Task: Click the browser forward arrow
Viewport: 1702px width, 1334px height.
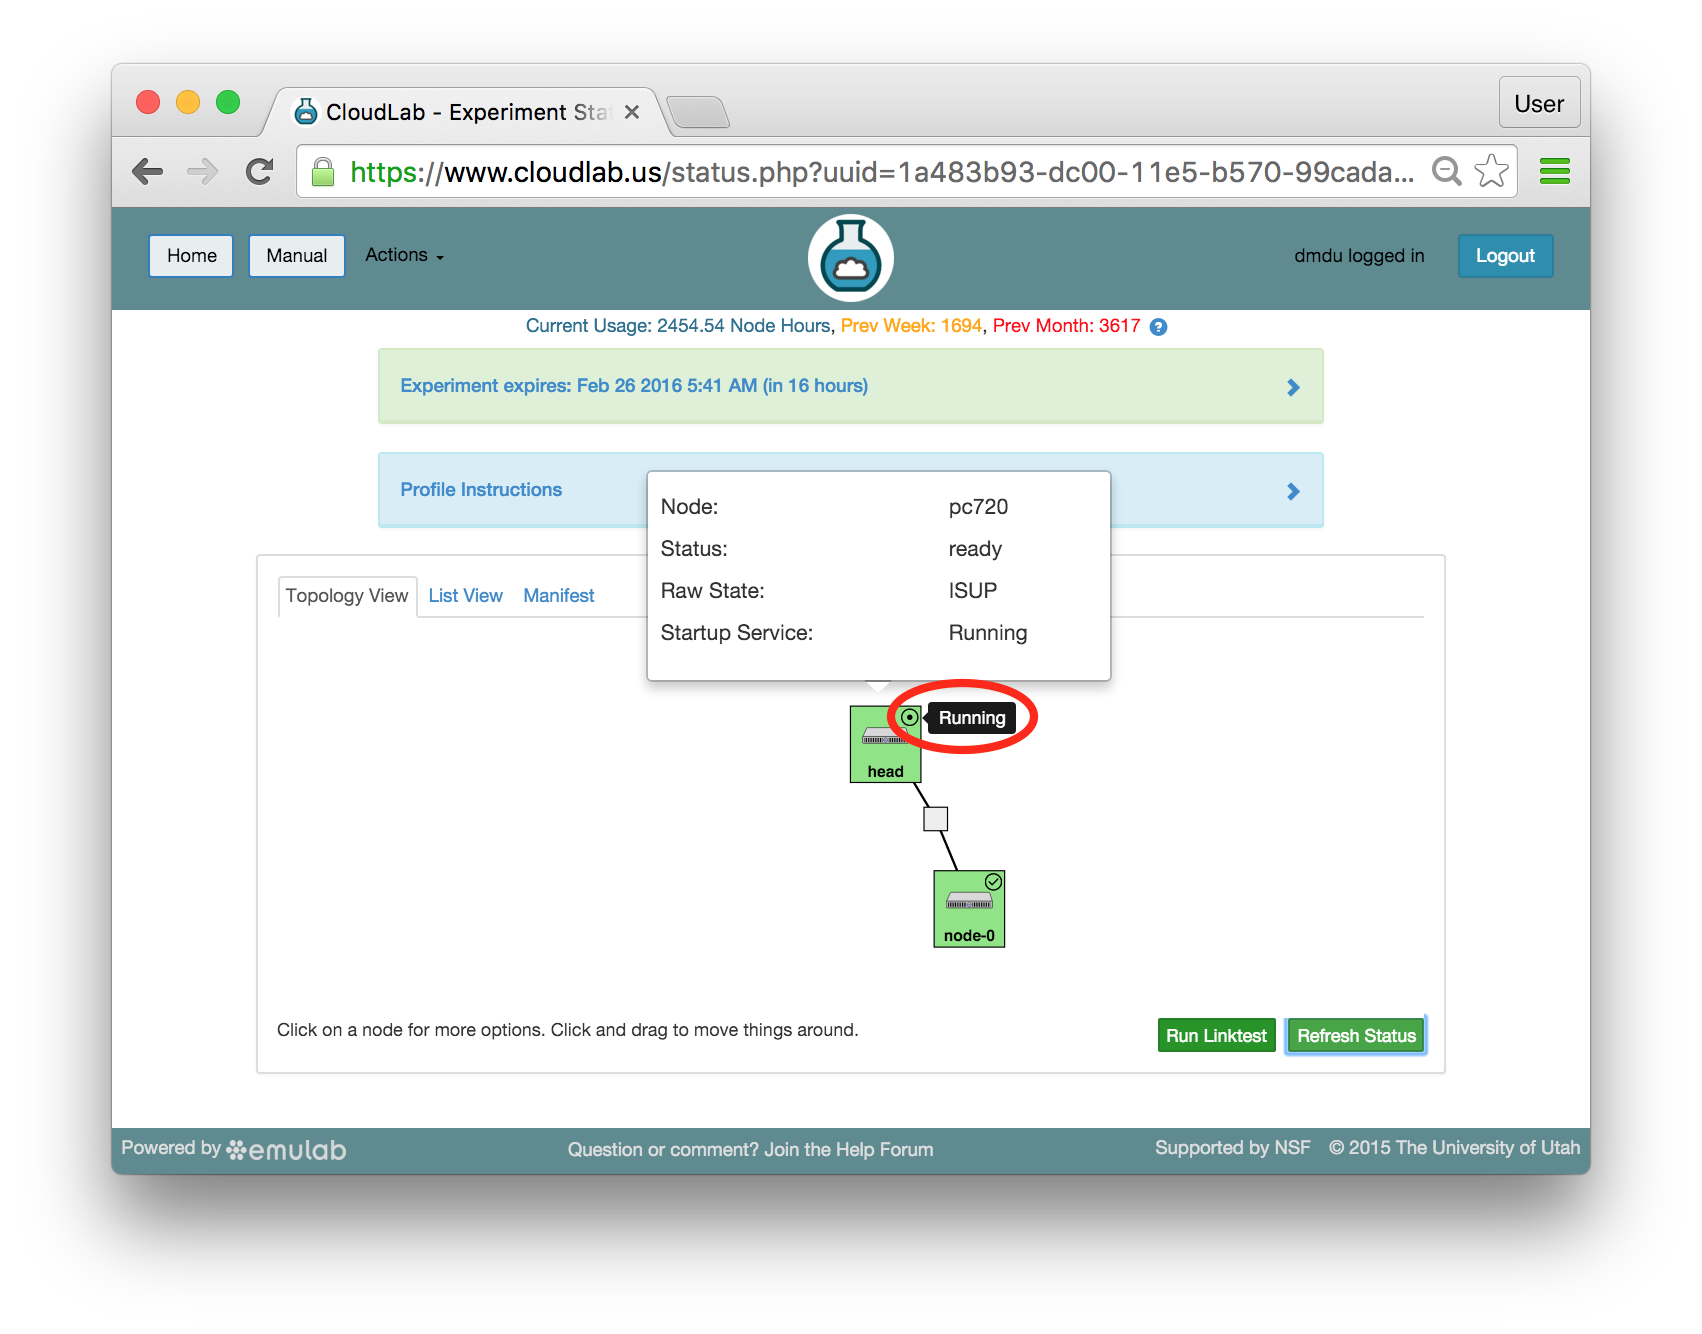Action: tap(202, 172)
